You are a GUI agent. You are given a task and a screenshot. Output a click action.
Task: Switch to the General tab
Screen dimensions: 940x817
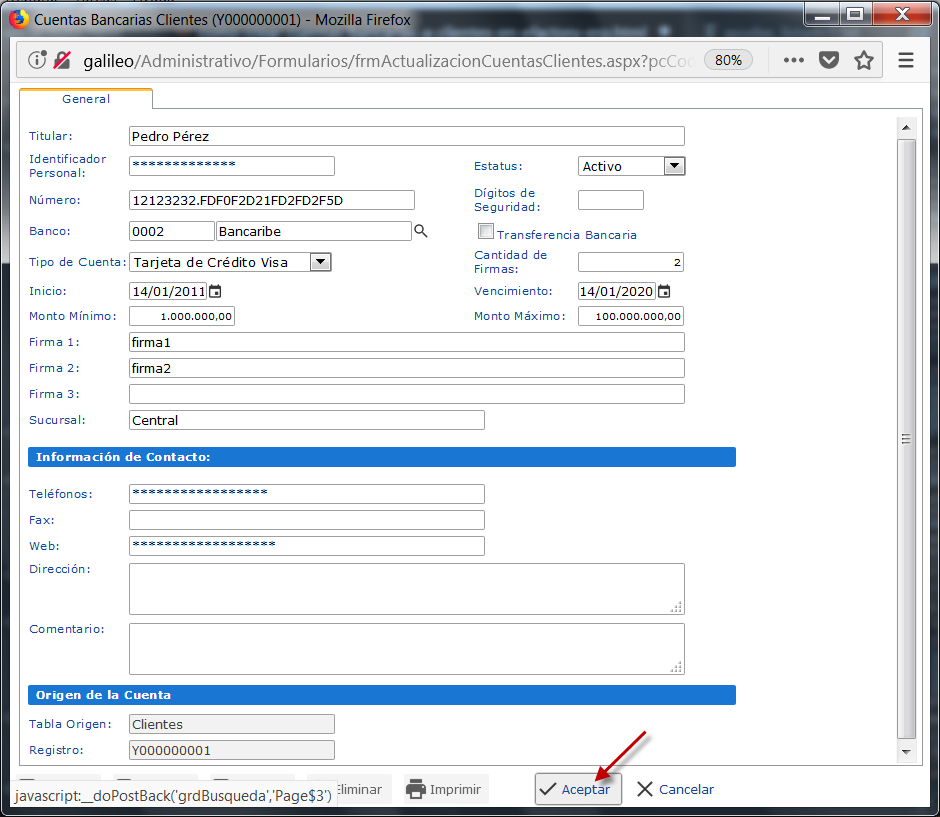(x=86, y=99)
